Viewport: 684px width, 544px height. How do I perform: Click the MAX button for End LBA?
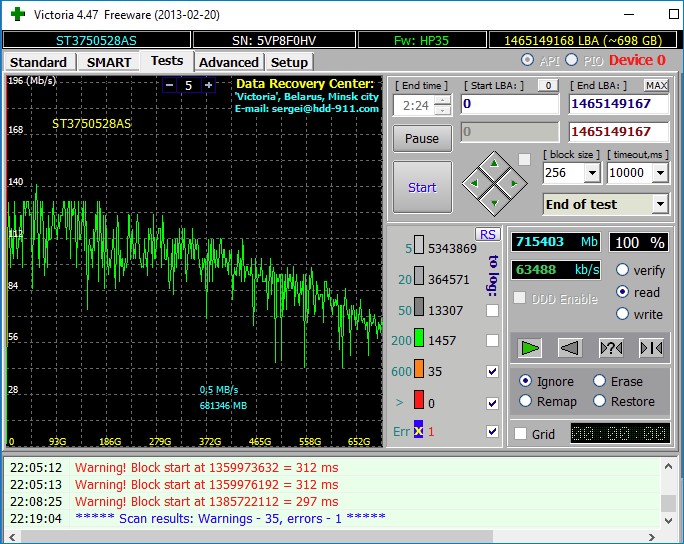656,85
